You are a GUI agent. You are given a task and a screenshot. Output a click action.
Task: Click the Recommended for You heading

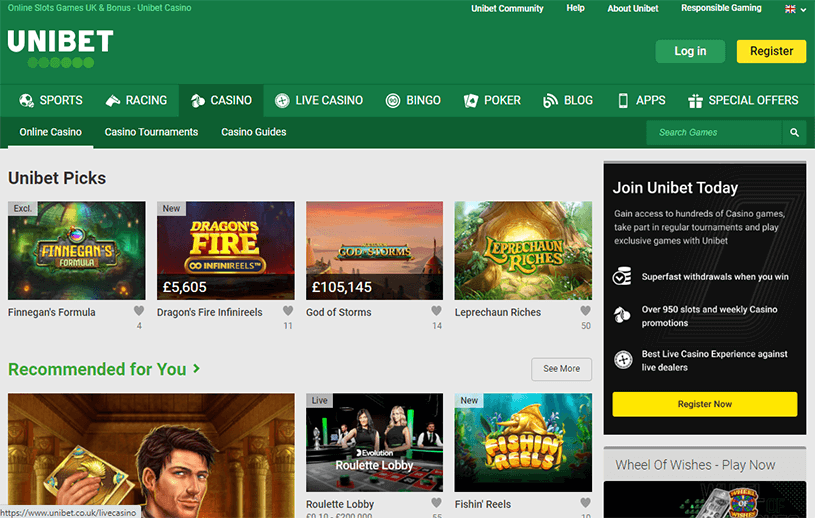coord(97,369)
